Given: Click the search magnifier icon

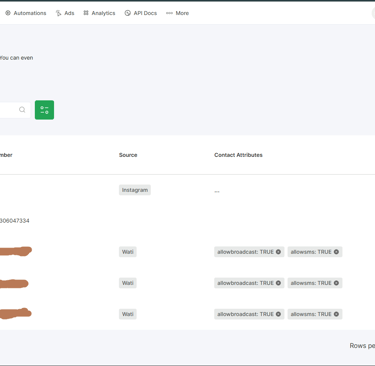Looking at the screenshot, I should [x=22, y=110].
